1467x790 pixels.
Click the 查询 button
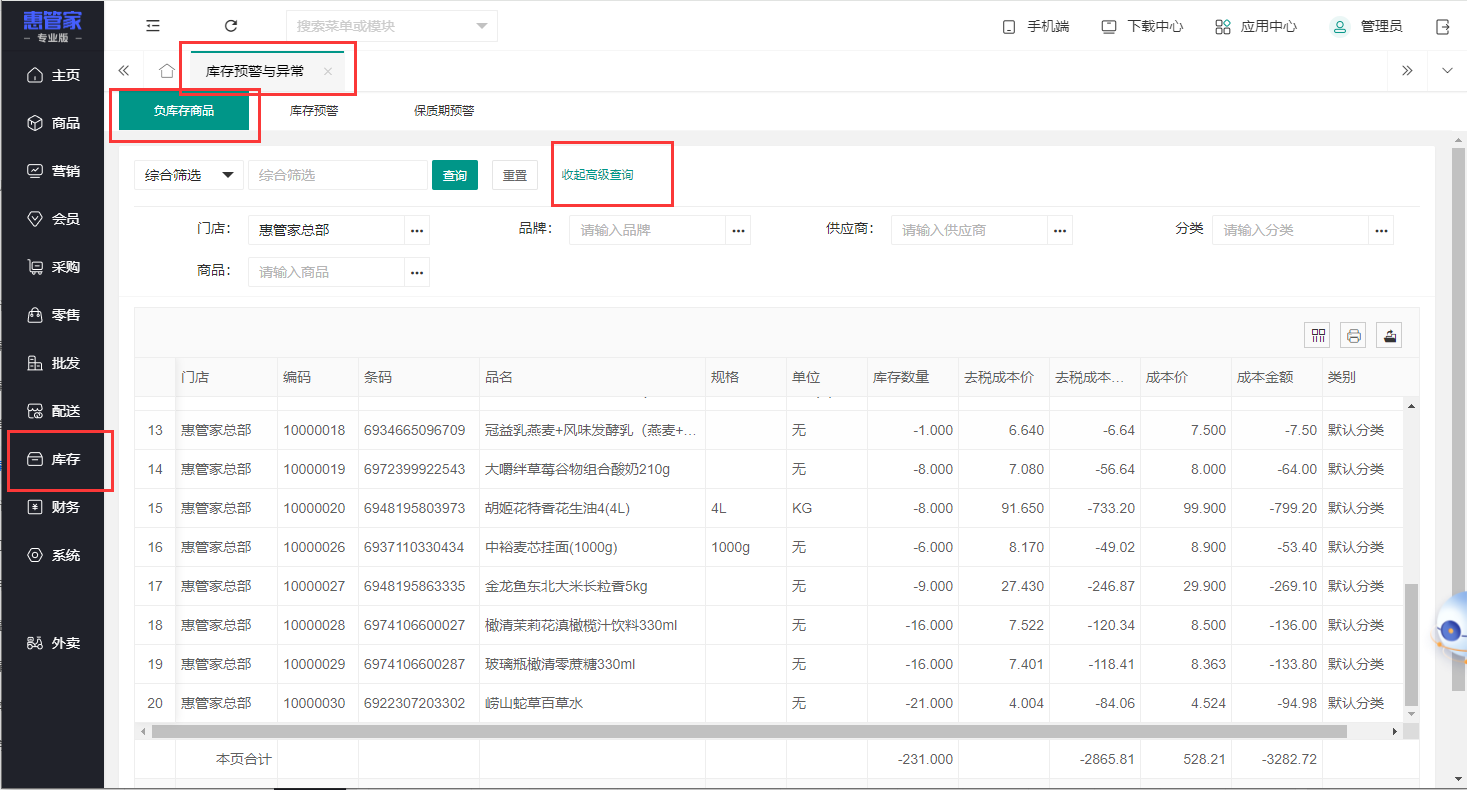point(455,175)
